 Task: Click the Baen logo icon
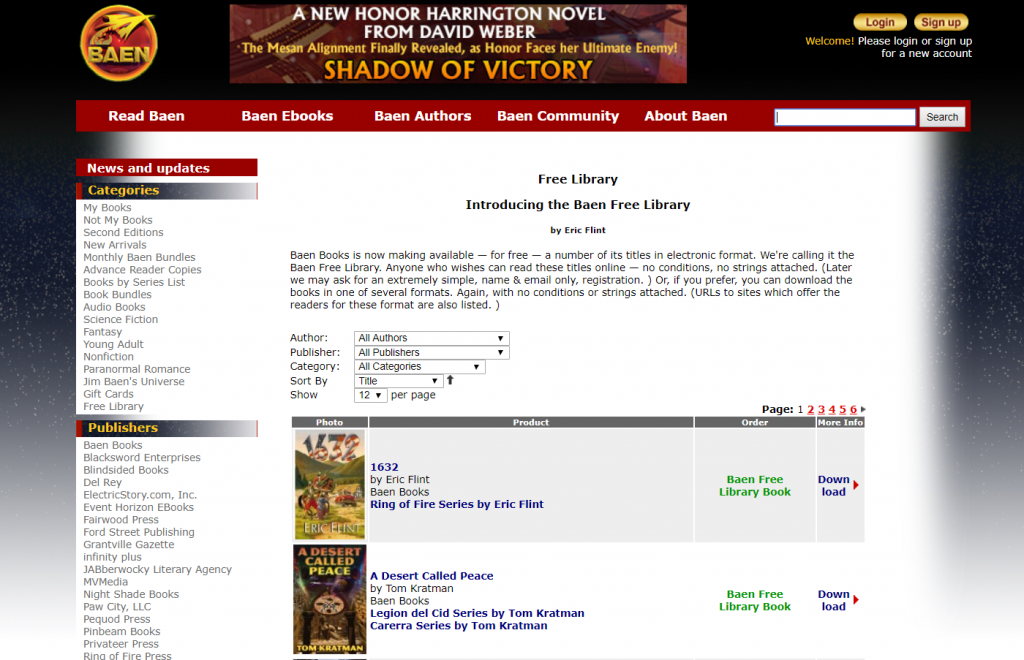[x=119, y=44]
